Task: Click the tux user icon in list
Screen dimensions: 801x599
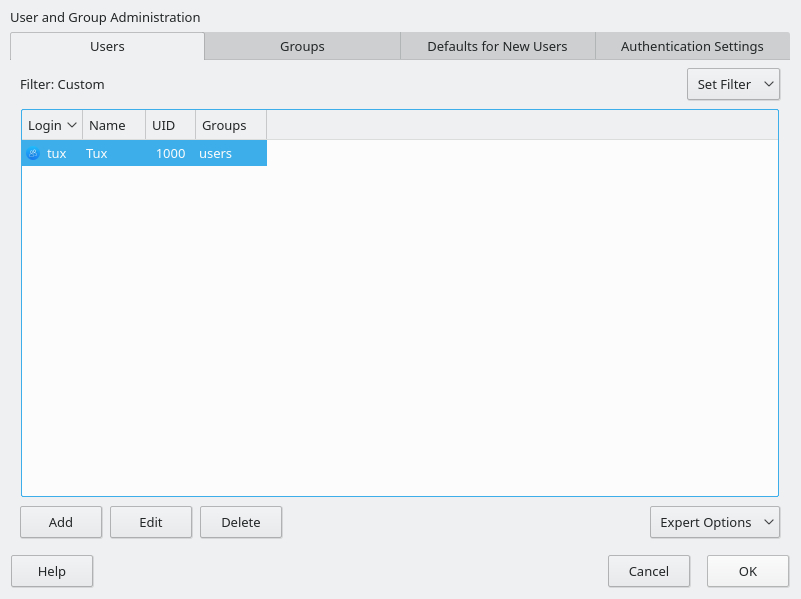Action: pyautogui.click(x=33, y=154)
